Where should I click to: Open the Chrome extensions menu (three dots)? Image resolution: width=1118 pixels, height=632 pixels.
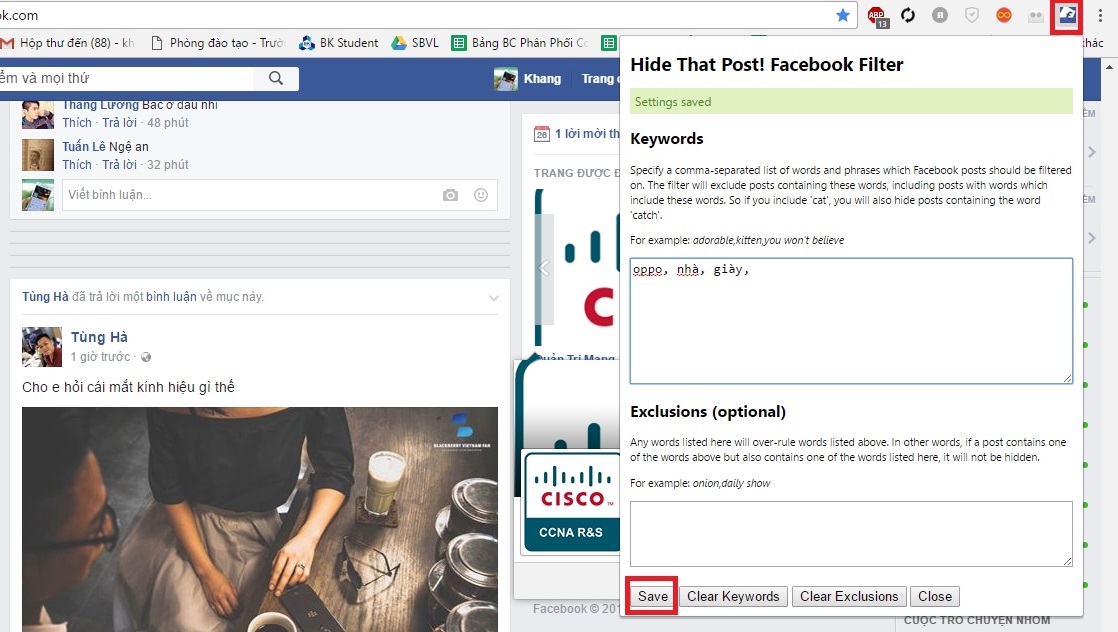[x=1102, y=15]
